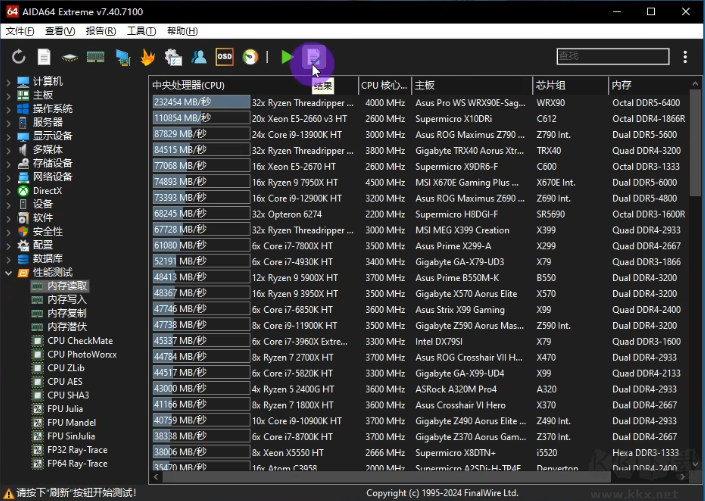Start benchmark with green play button
Image resolution: width=705 pixels, height=501 pixels.
point(286,57)
